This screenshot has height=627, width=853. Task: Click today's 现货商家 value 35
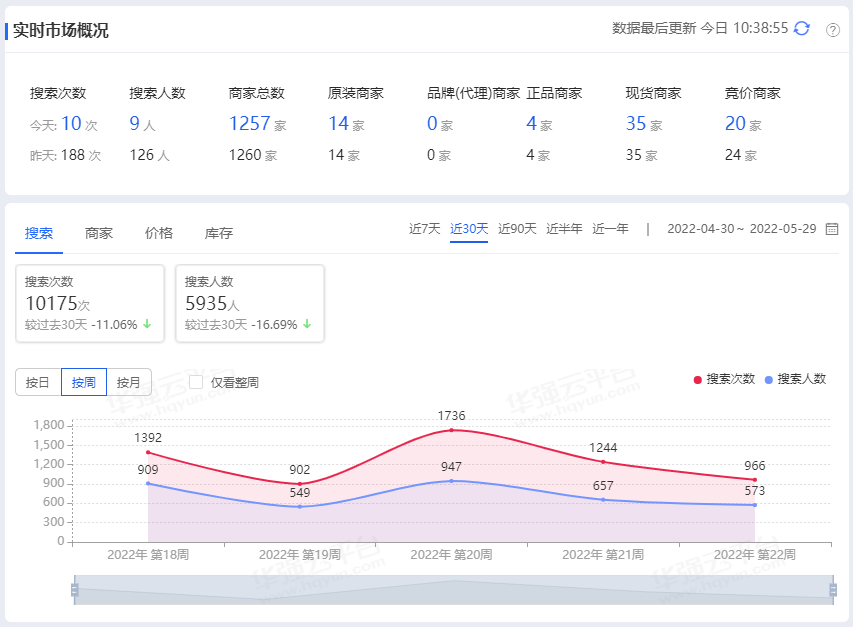click(x=635, y=123)
